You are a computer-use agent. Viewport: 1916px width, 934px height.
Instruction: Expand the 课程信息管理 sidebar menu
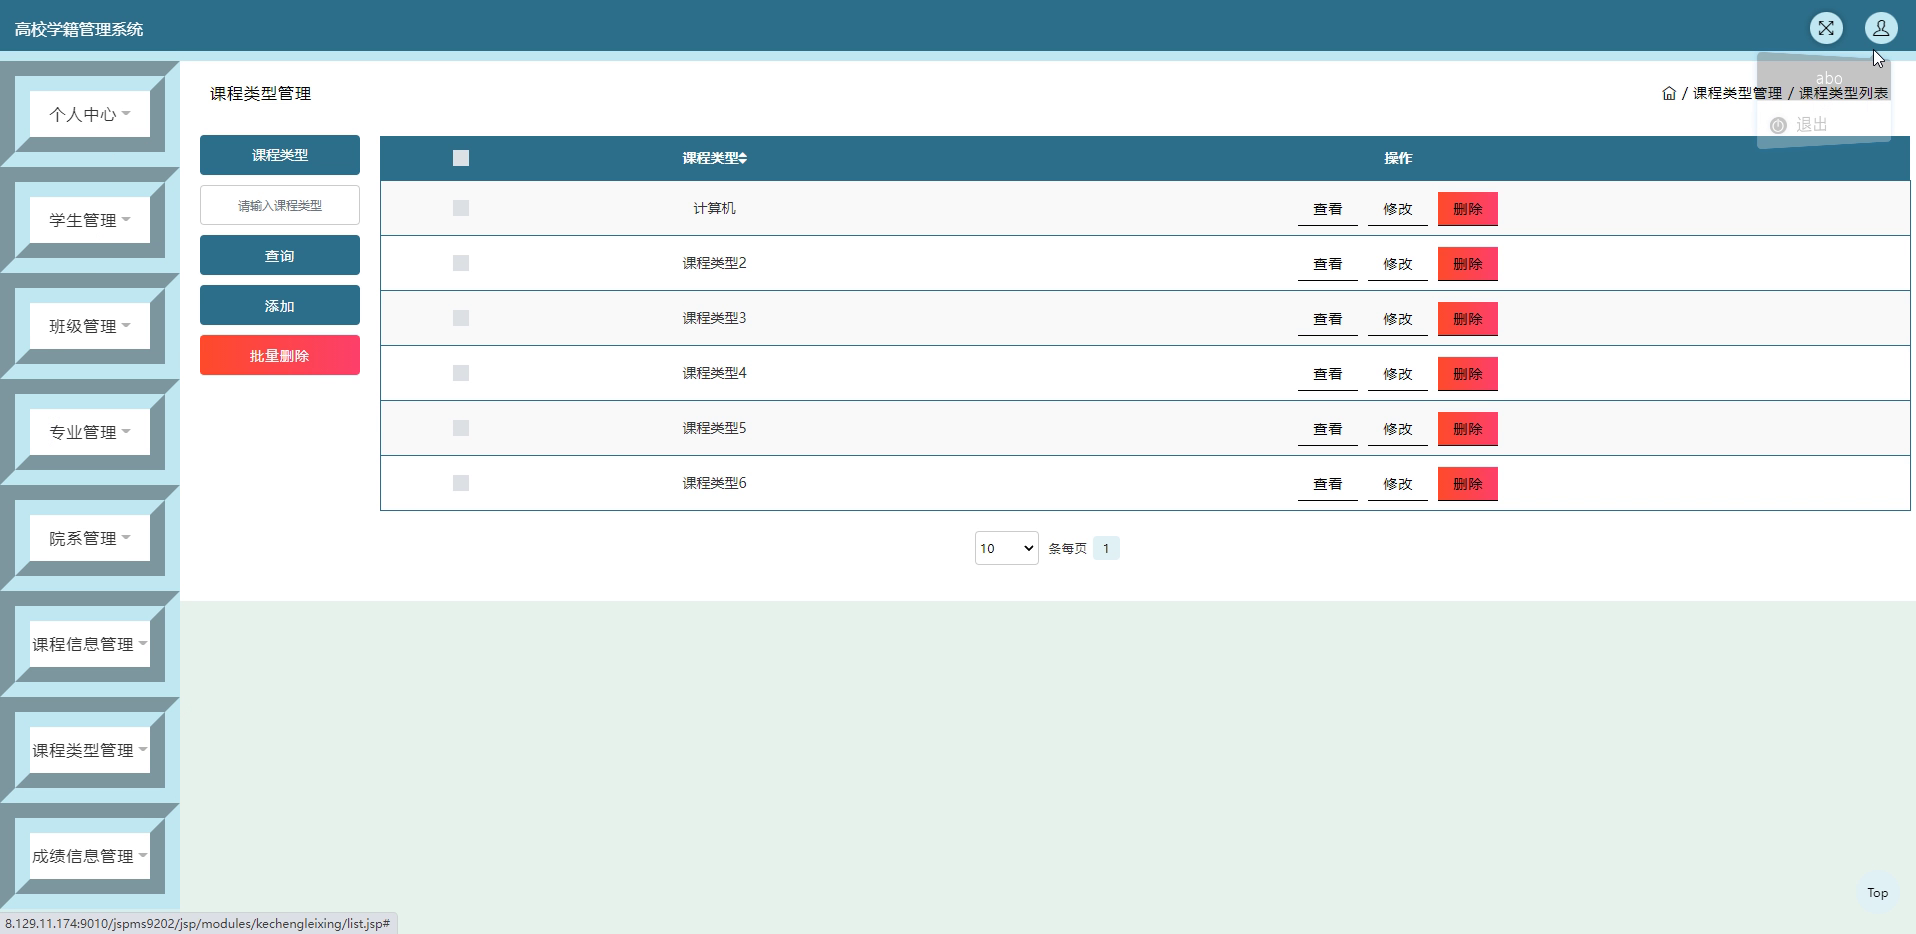point(90,644)
